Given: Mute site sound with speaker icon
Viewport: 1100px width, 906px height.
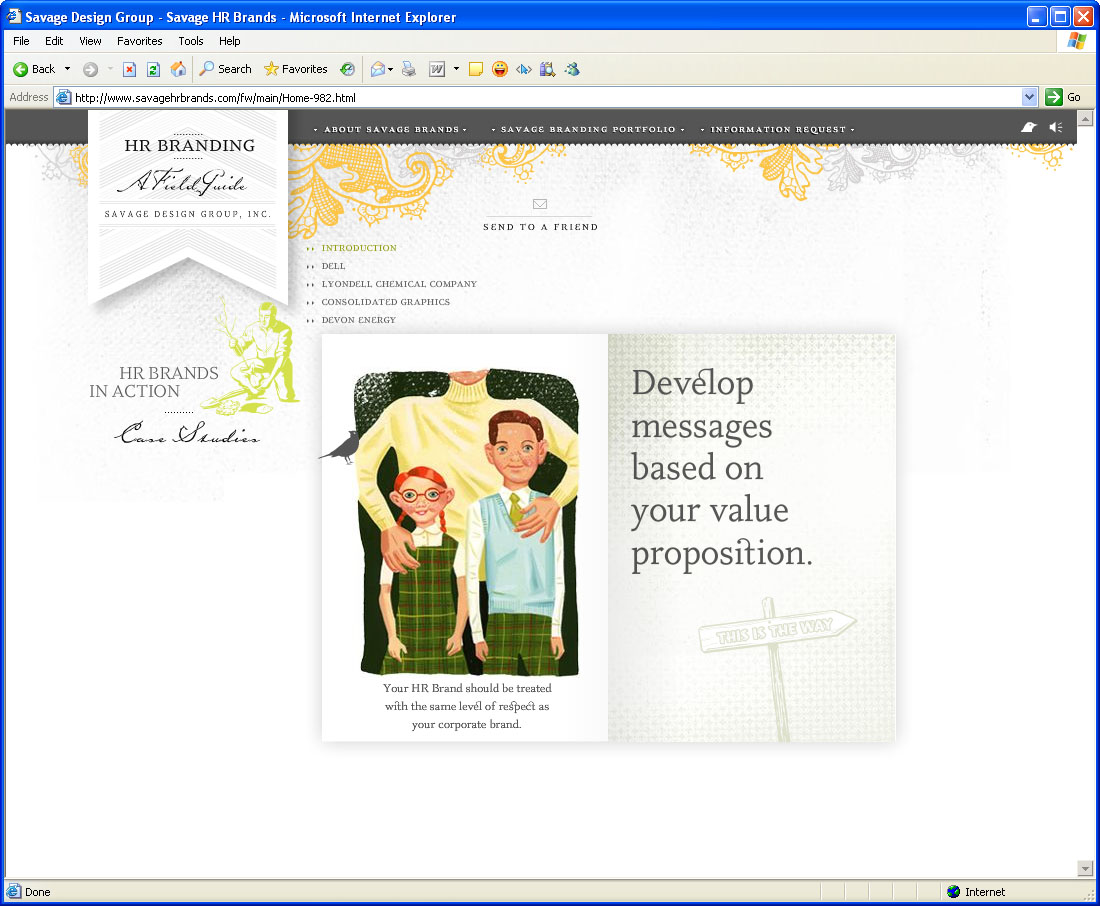Looking at the screenshot, I should [1056, 127].
